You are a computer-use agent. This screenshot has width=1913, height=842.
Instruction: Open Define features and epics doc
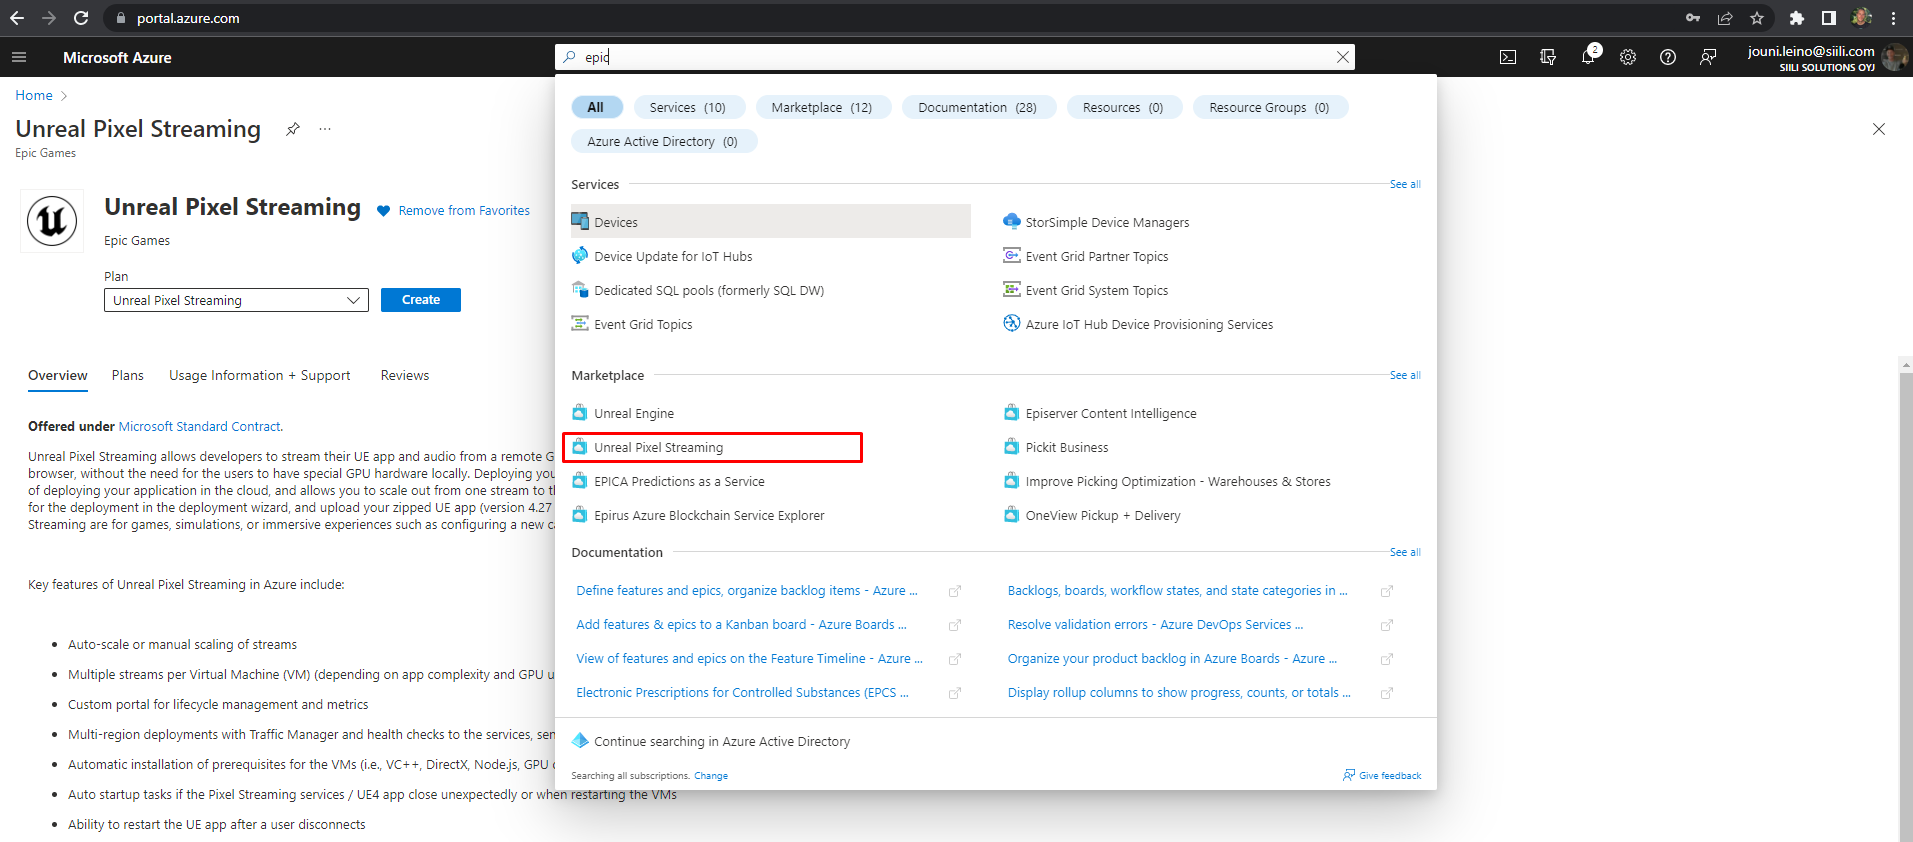pyautogui.click(x=747, y=590)
